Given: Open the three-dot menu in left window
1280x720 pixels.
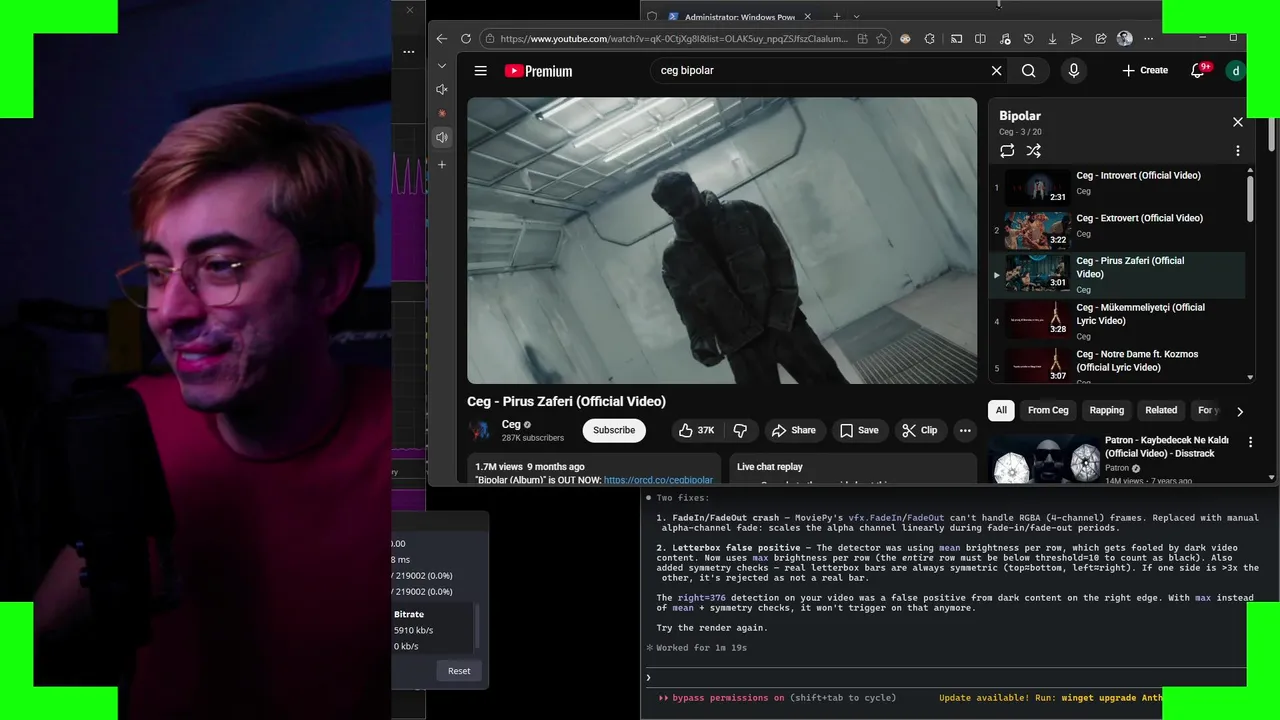Looking at the screenshot, I should click(408, 51).
